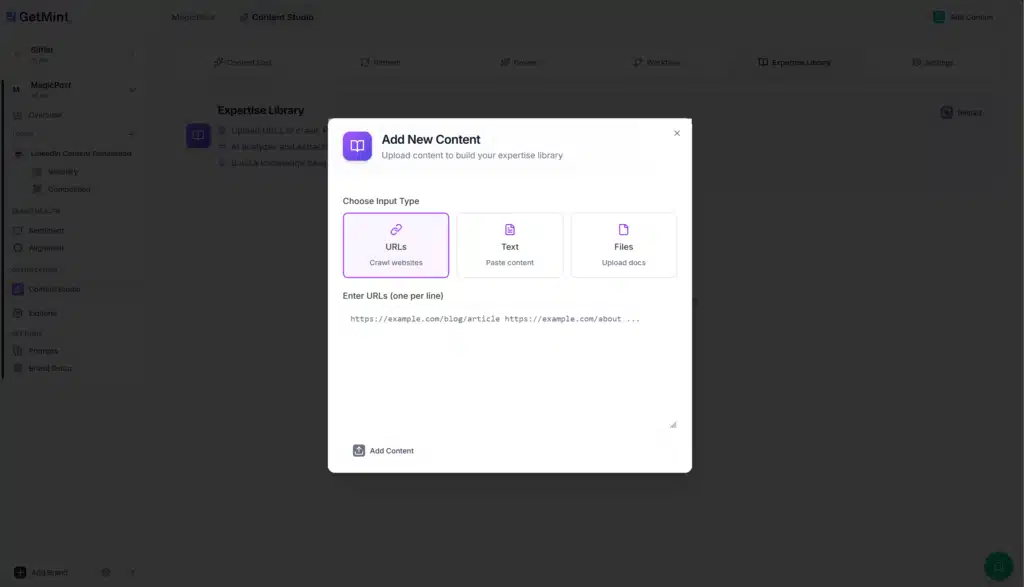Click the Alignment icon in the sidebar
Viewport: 1024px width, 587px height.
coord(20,249)
